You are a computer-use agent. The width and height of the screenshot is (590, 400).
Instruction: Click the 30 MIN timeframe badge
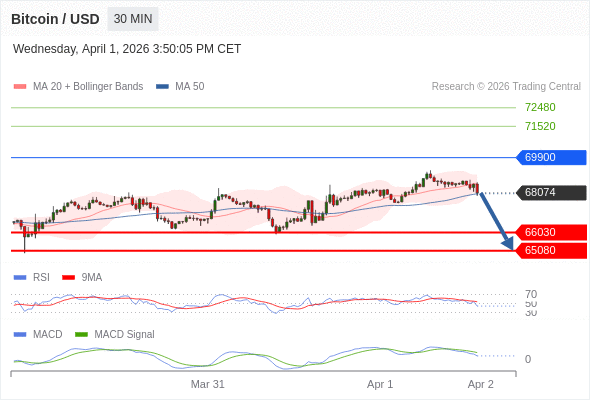133,19
